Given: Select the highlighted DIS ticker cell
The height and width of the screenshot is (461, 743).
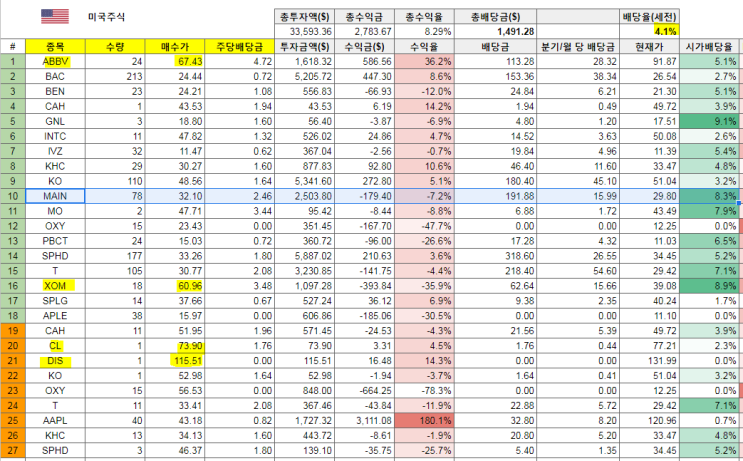Looking at the screenshot, I should pos(55,361).
